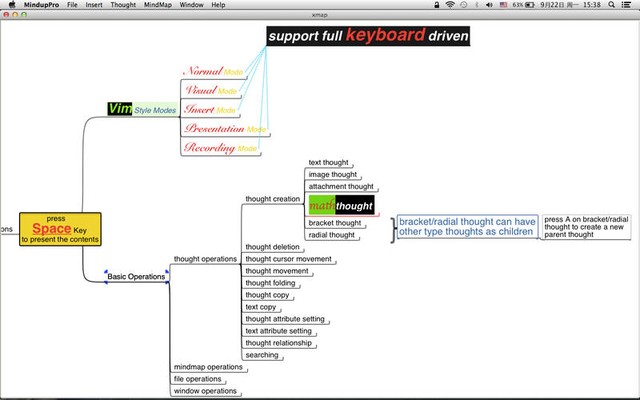The width and height of the screenshot is (640, 400).
Task: Click the Presentation Mode node
Action: (x=224, y=129)
